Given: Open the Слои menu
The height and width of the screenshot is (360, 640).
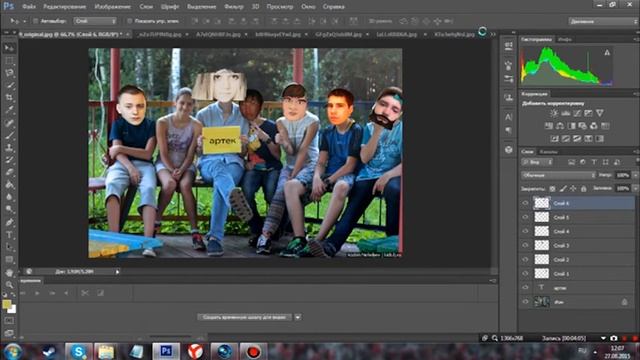Looking at the screenshot, I should [146, 7].
